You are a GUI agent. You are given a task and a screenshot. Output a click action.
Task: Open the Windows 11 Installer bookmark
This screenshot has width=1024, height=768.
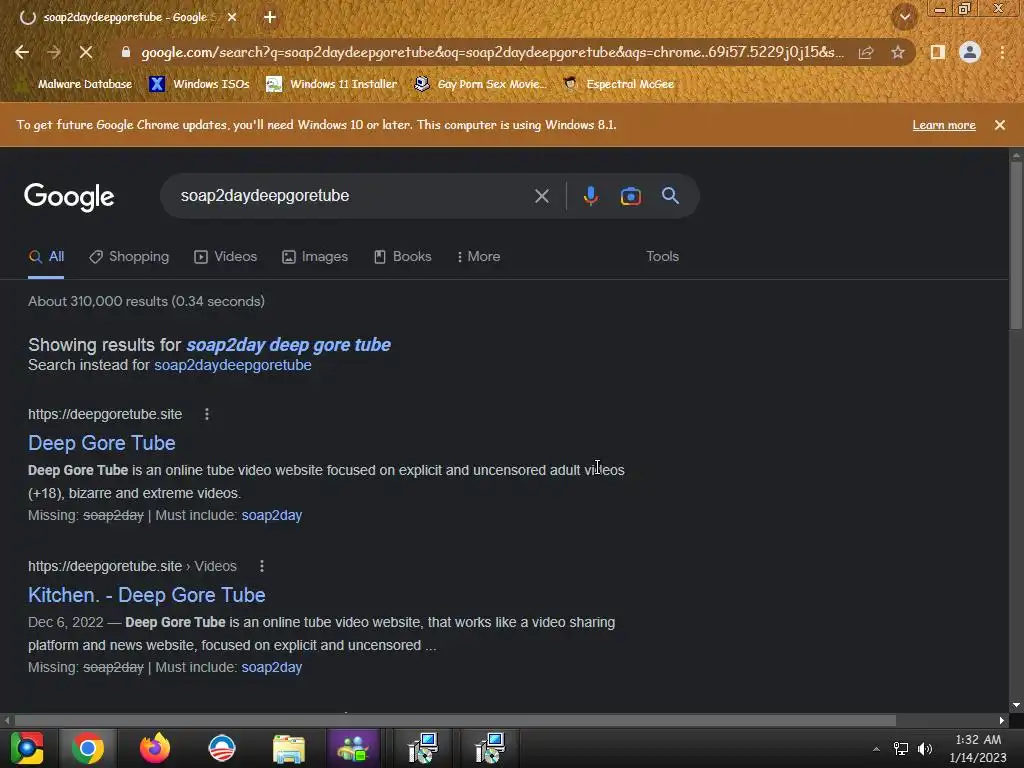point(332,84)
